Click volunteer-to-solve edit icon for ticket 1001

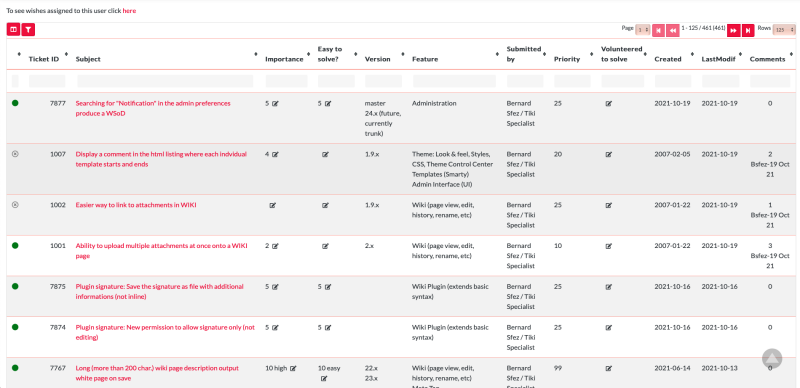(609, 246)
